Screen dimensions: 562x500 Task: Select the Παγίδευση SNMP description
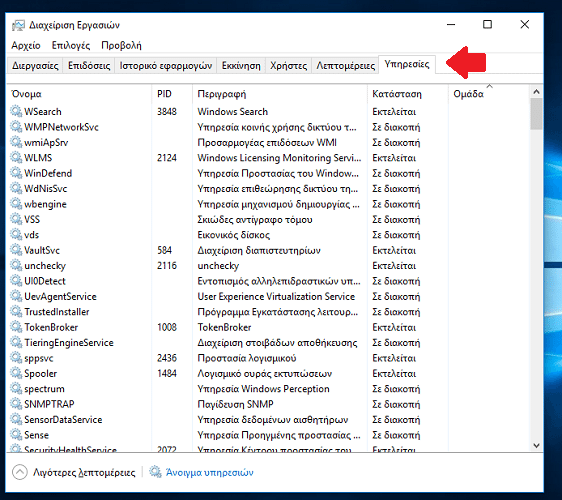[x=235, y=404]
